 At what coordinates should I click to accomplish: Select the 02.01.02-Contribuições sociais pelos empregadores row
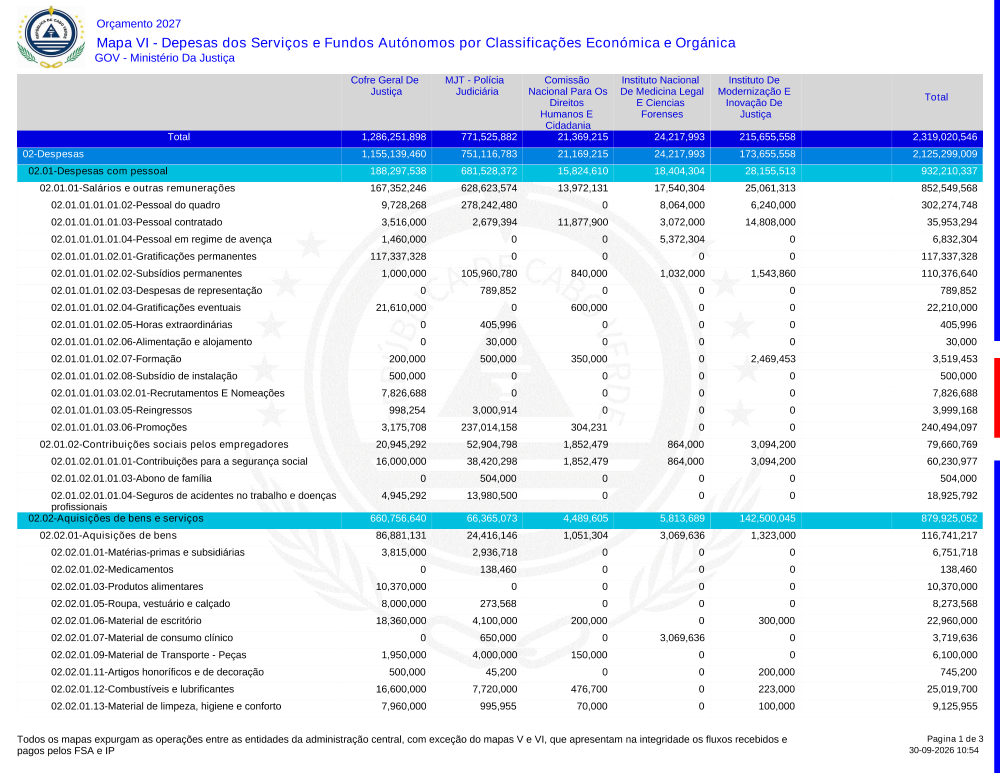click(499, 445)
